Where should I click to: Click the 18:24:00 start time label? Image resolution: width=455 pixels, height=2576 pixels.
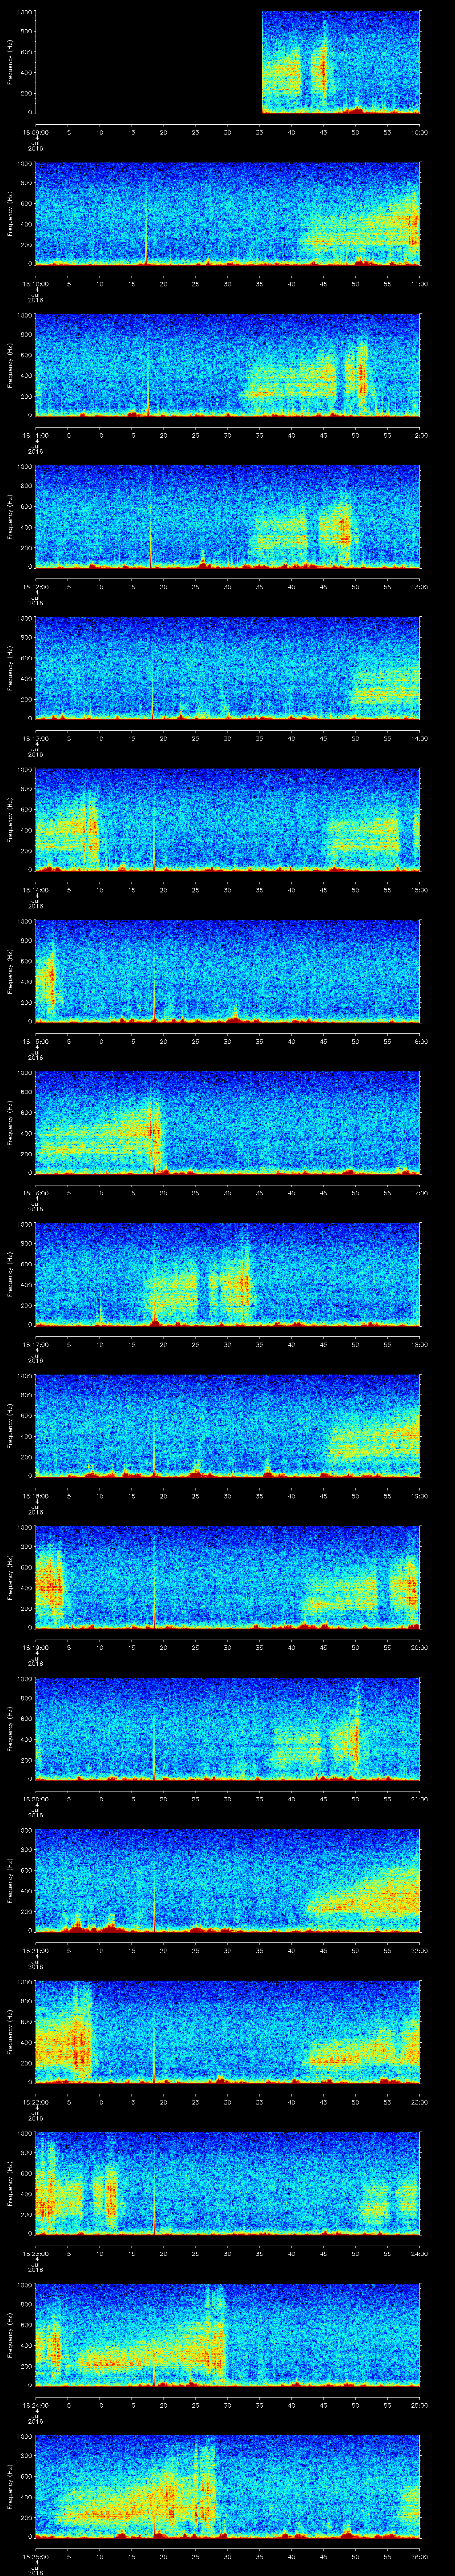pyautogui.click(x=35, y=2405)
